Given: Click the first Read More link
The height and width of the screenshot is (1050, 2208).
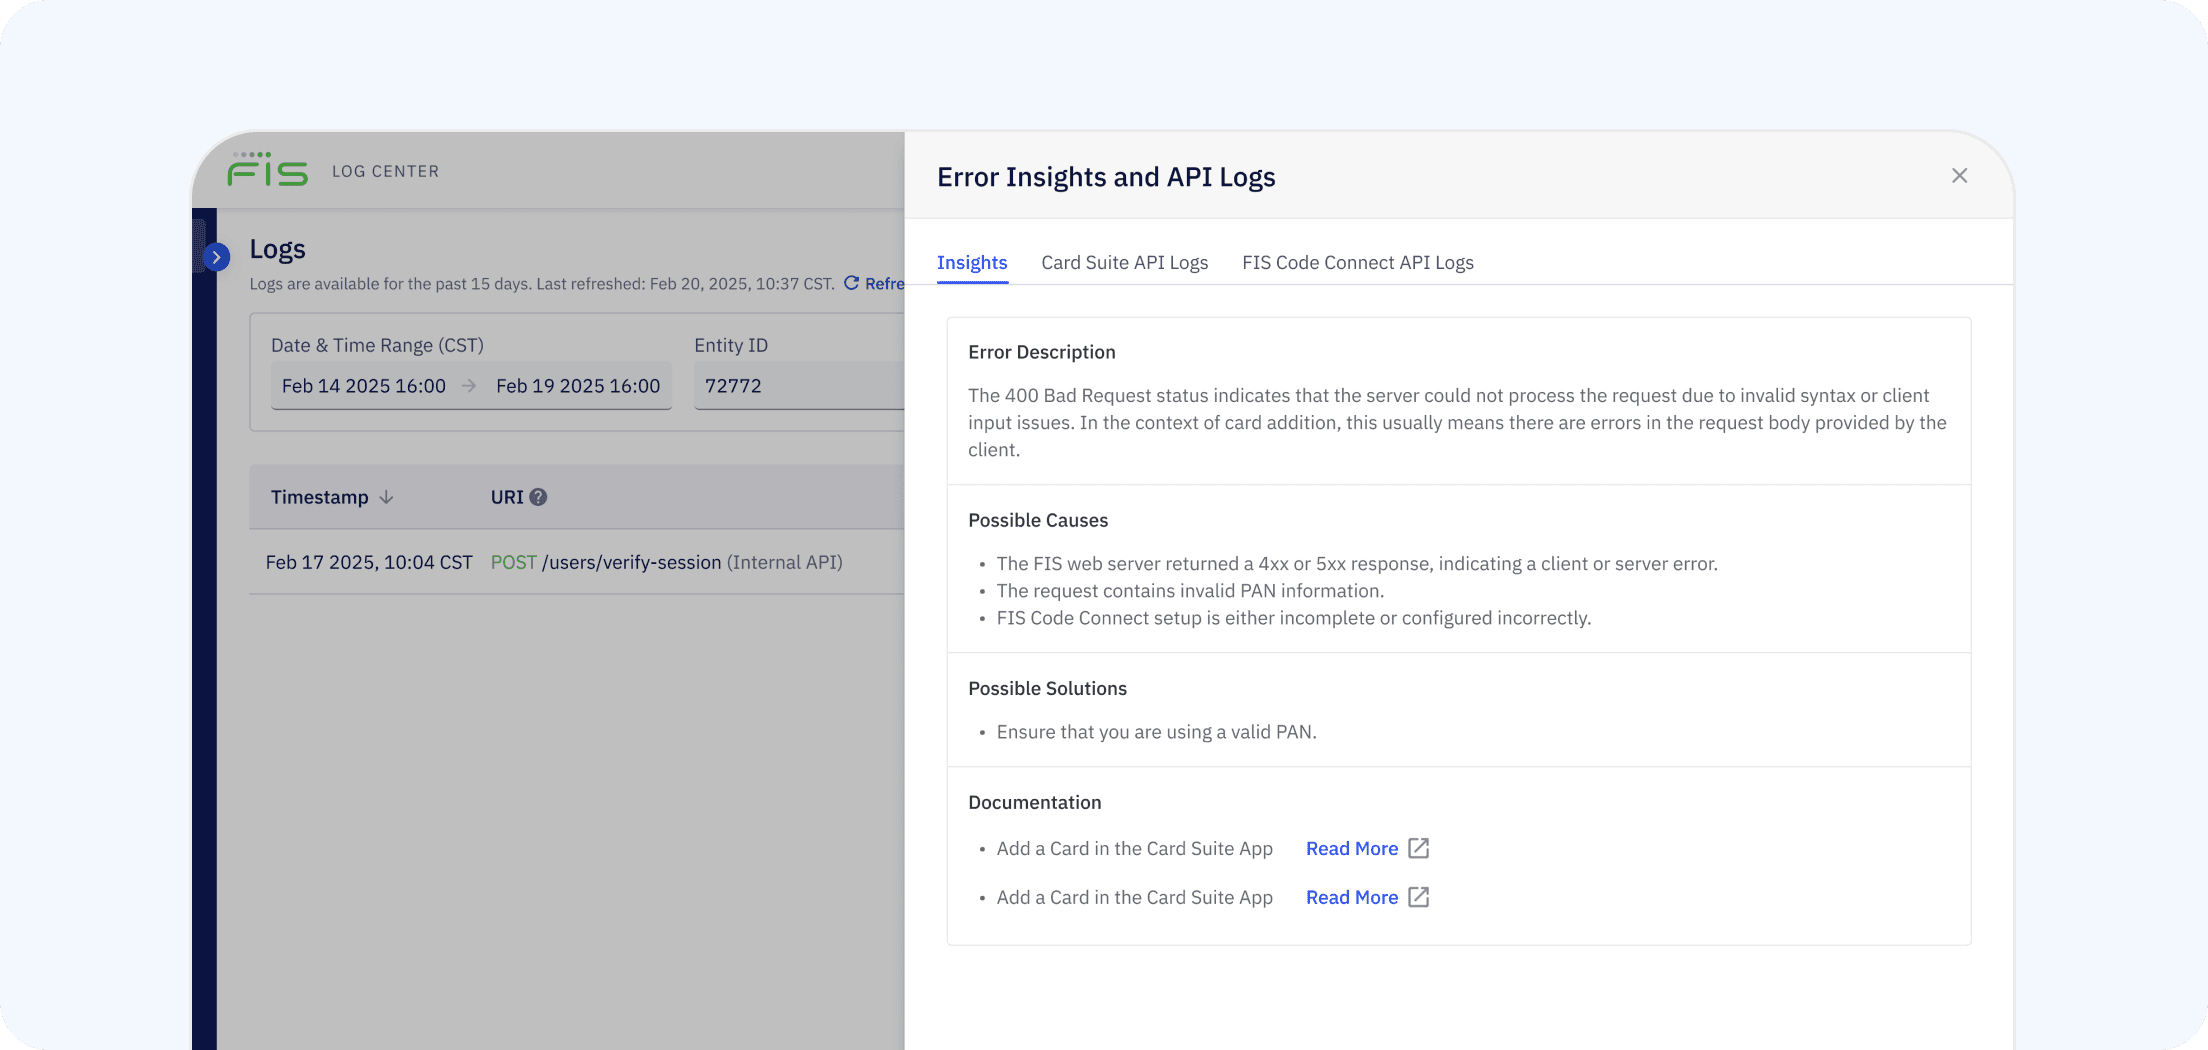Looking at the screenshot, I should (x=1351, y=848).
